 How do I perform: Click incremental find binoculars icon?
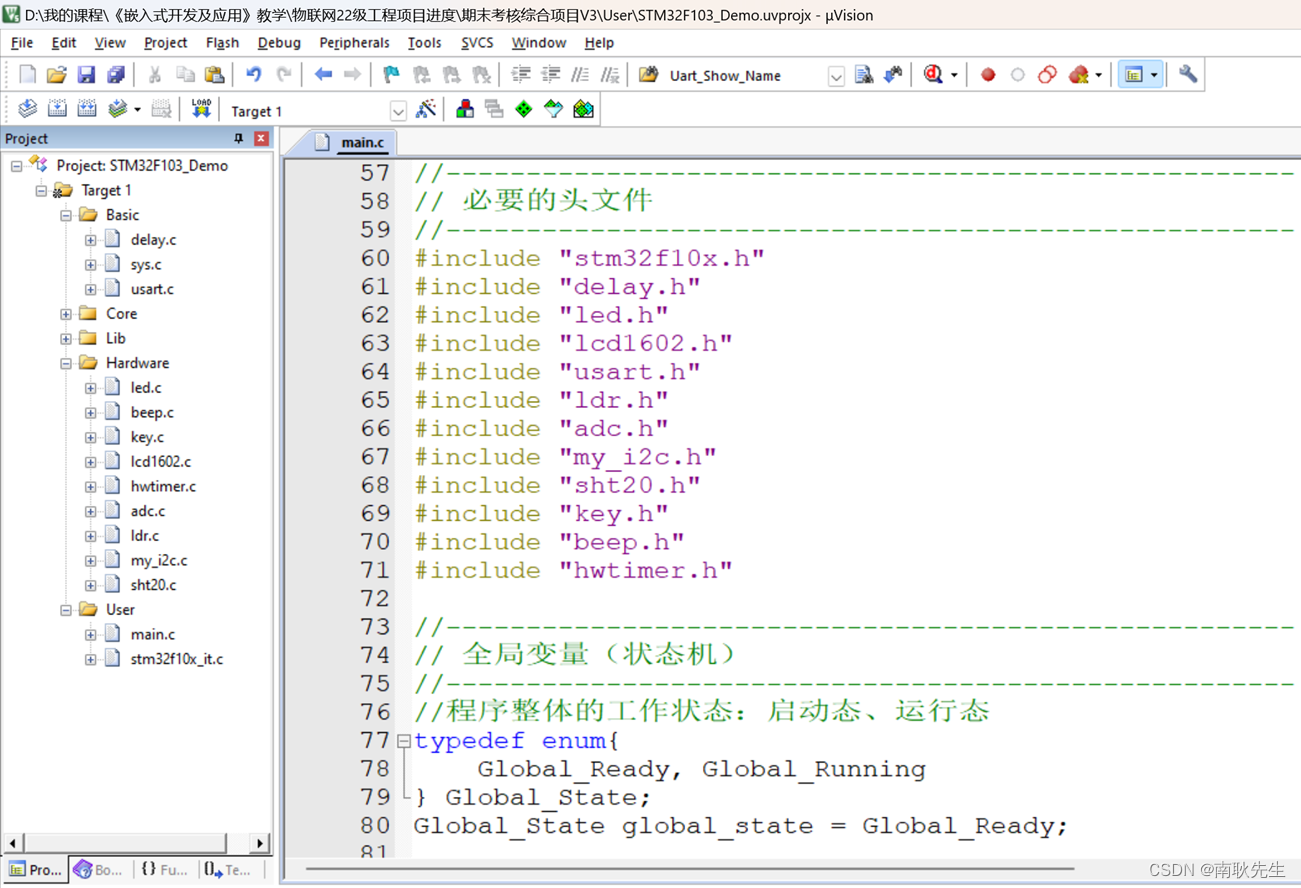coord(893,75)
